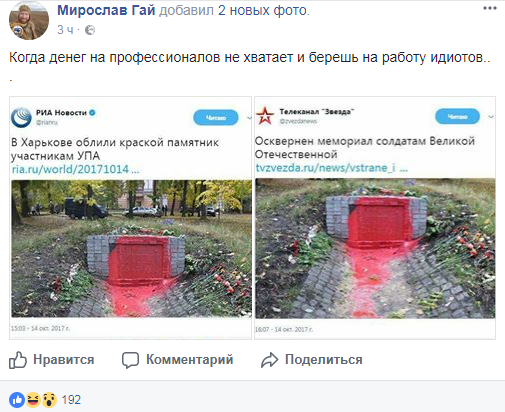Open the РИА Новости monument photo
The width and height of the screenshot is (505, 412).
click(131, 248)
